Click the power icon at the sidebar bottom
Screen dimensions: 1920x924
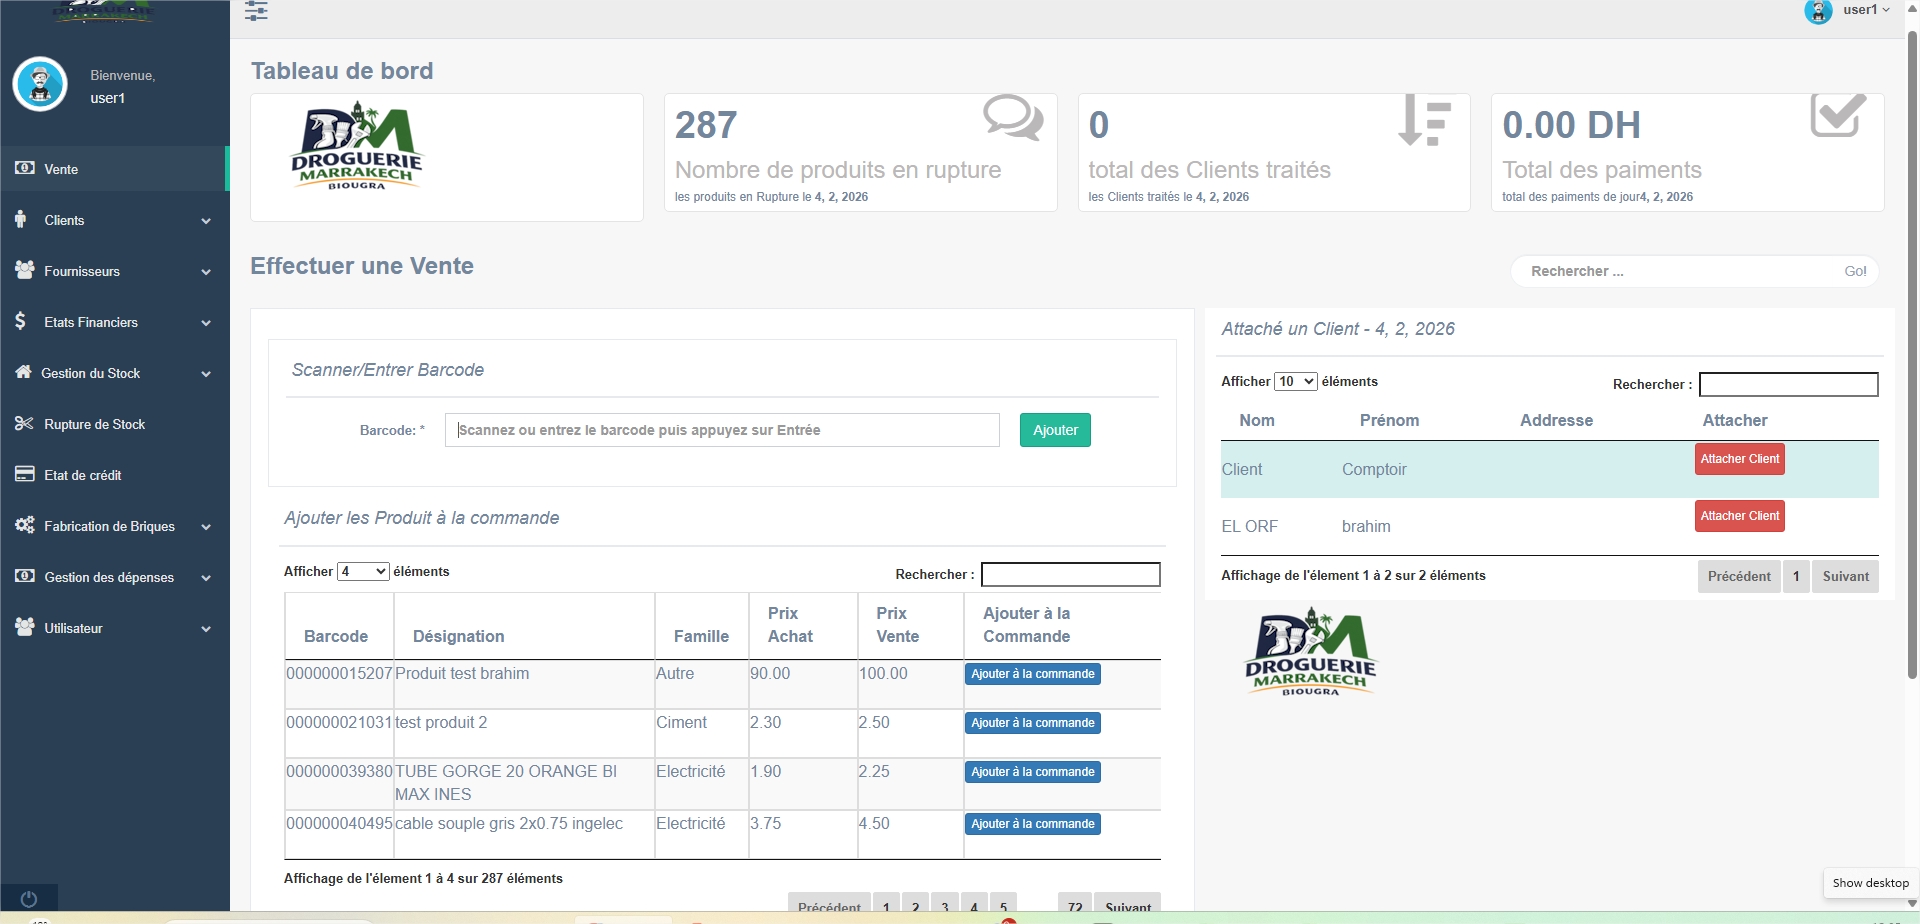tap(29, 898)
